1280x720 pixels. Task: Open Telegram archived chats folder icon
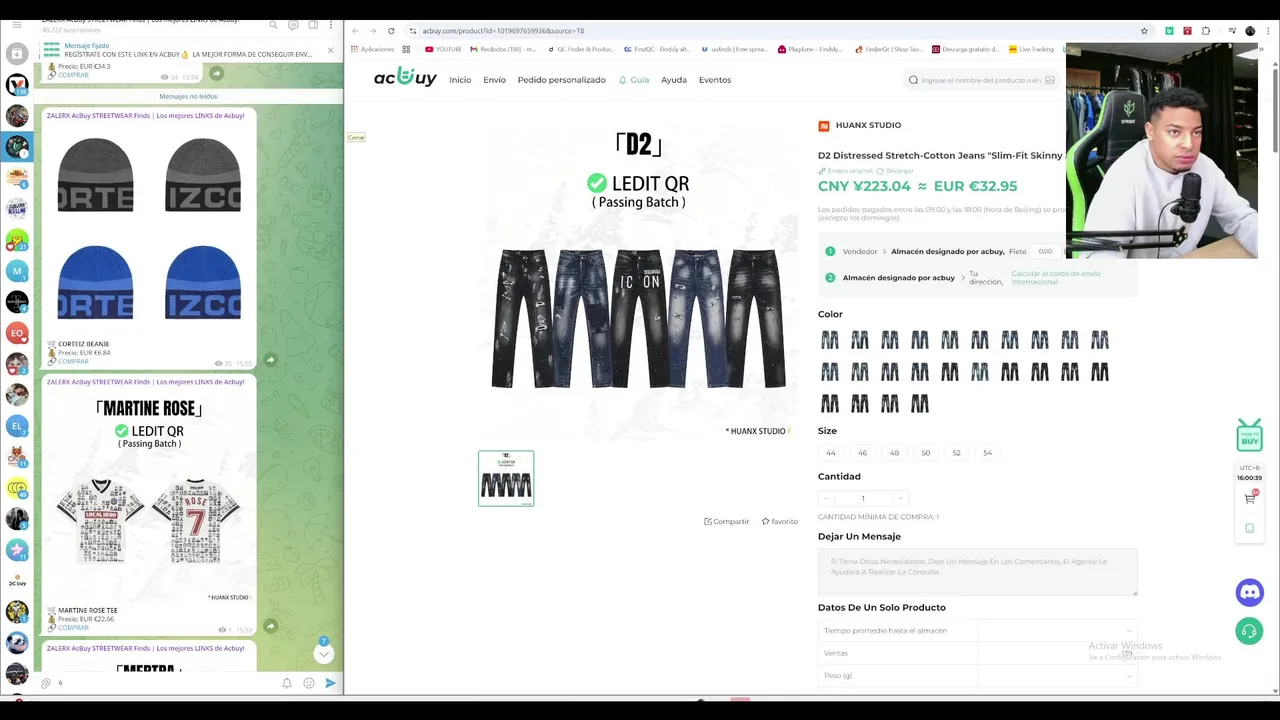16,53
